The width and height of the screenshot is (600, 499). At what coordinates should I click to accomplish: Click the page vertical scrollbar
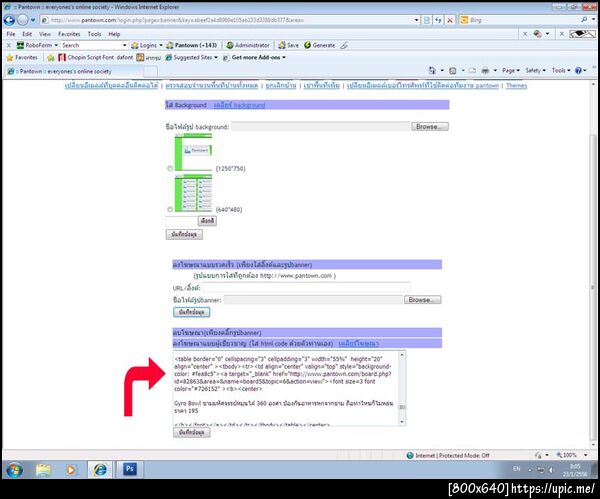coord(593,287)
